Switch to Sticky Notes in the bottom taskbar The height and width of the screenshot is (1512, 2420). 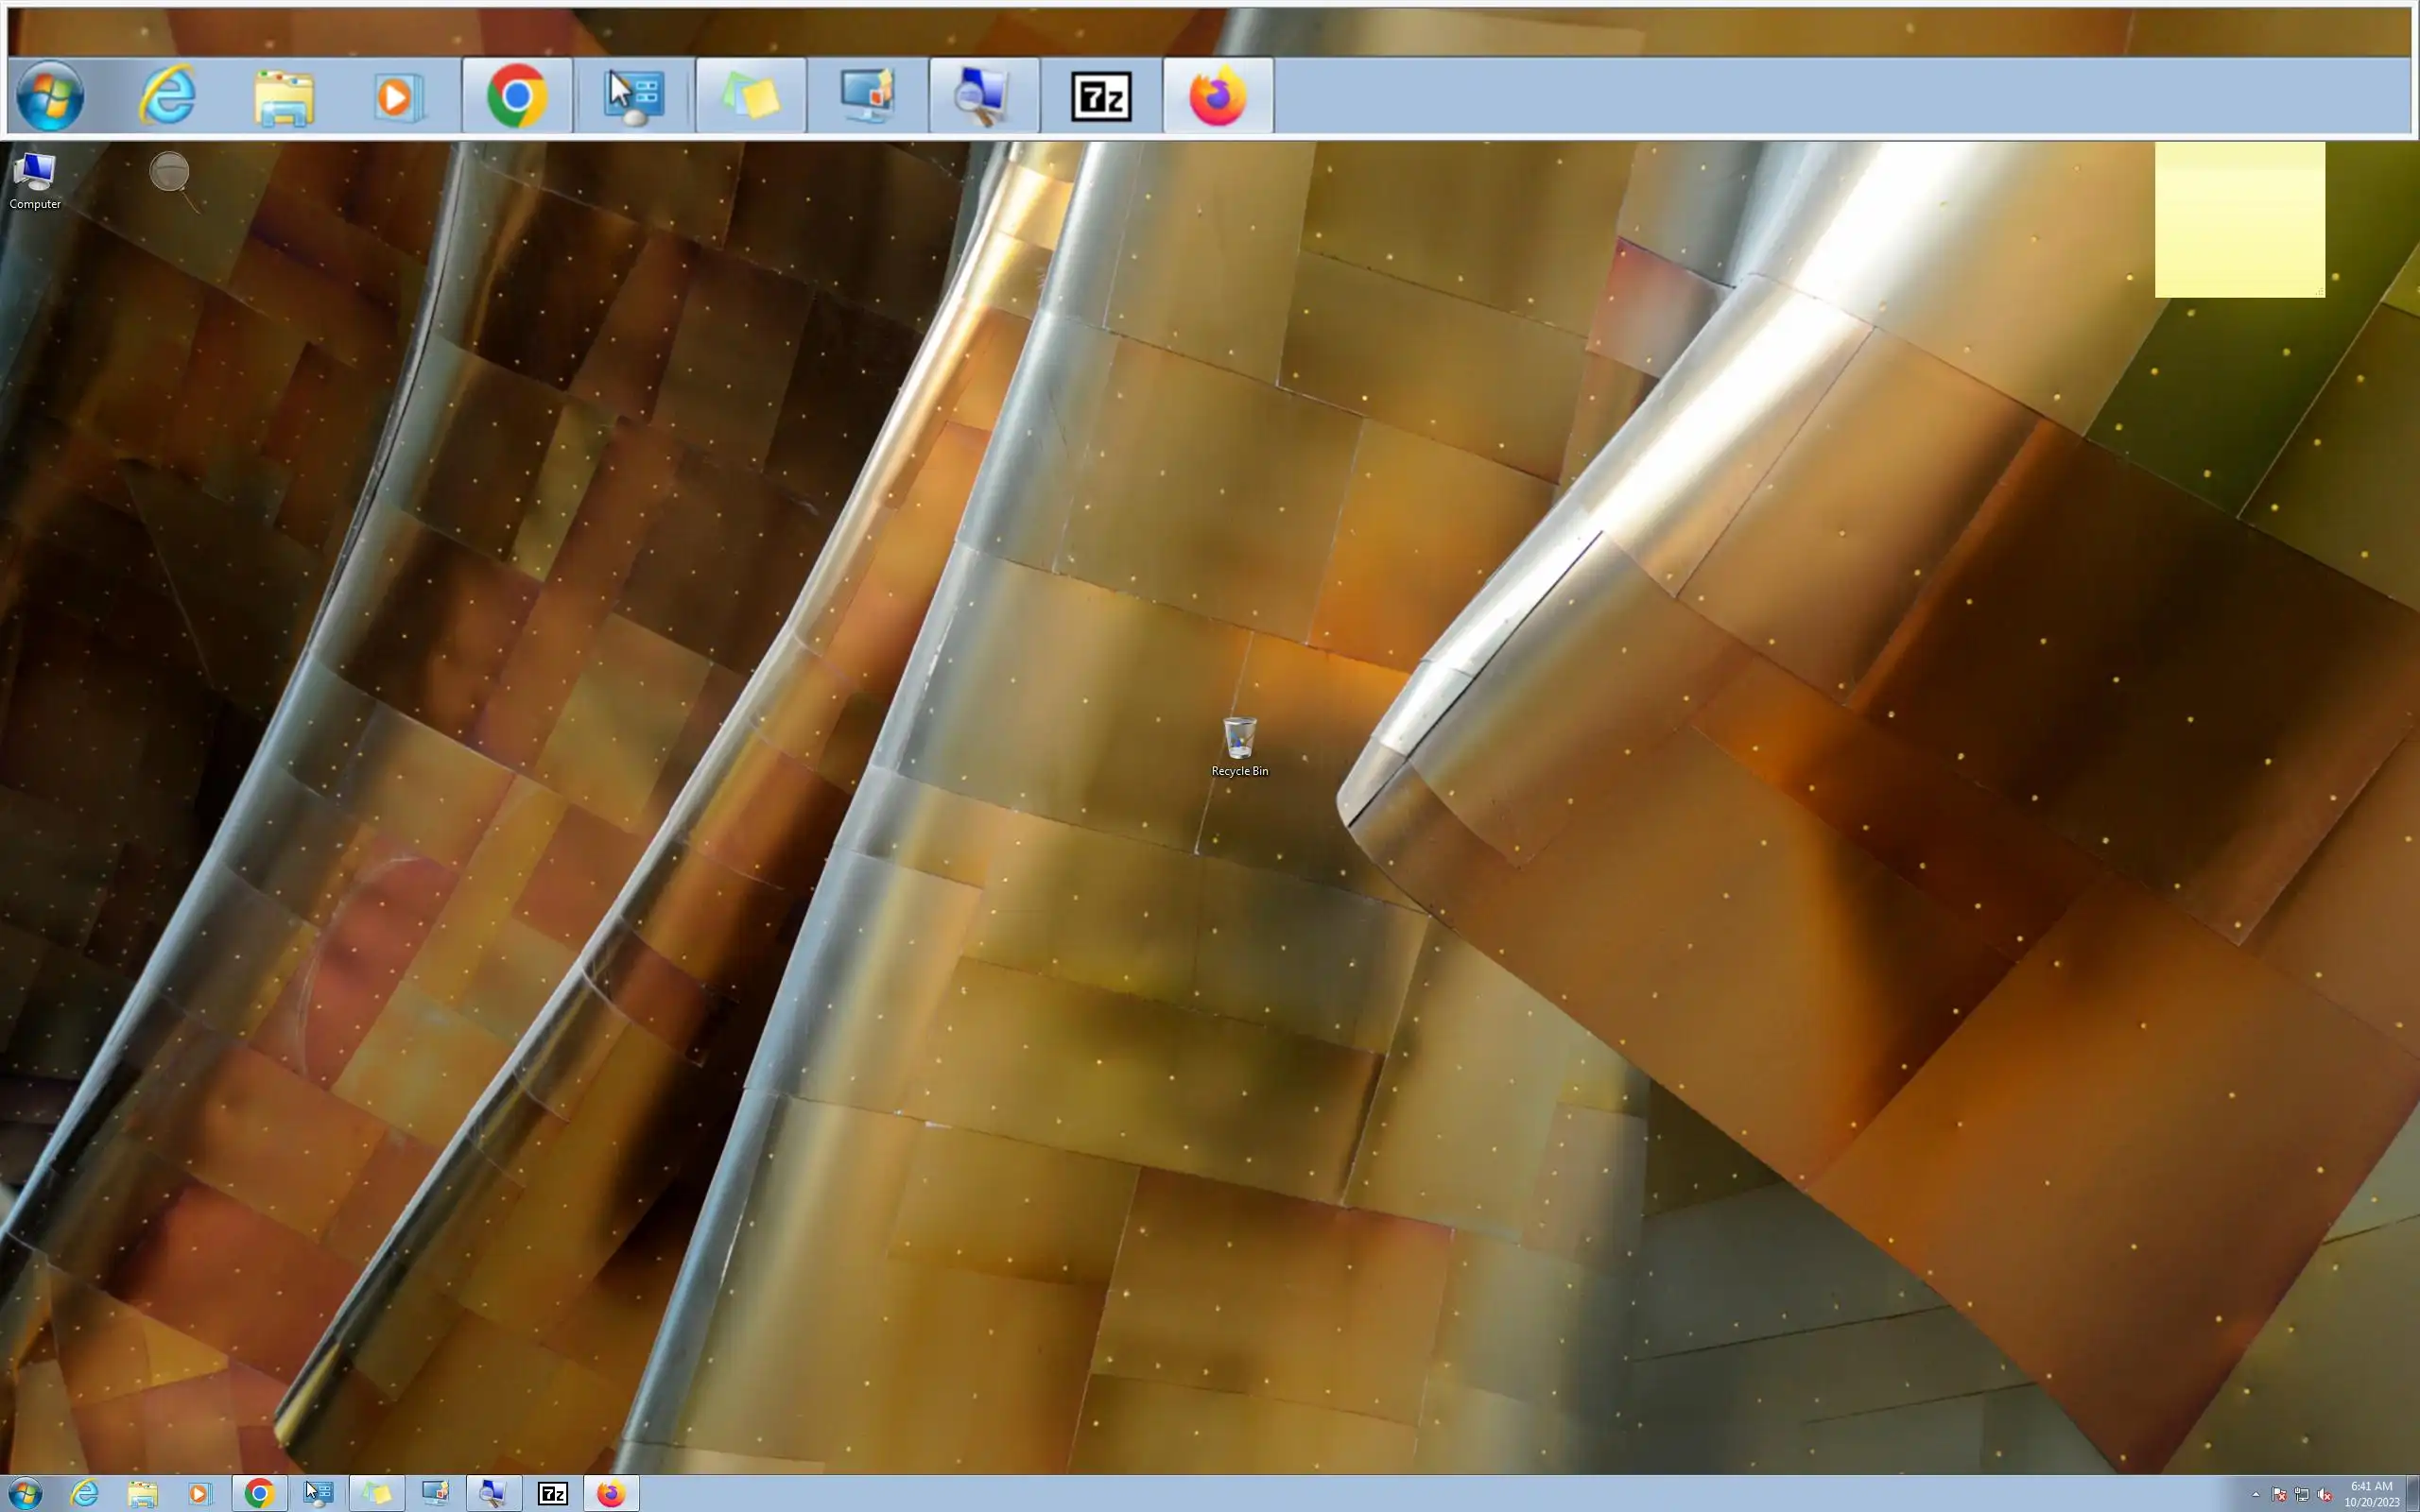point(376,1494)
